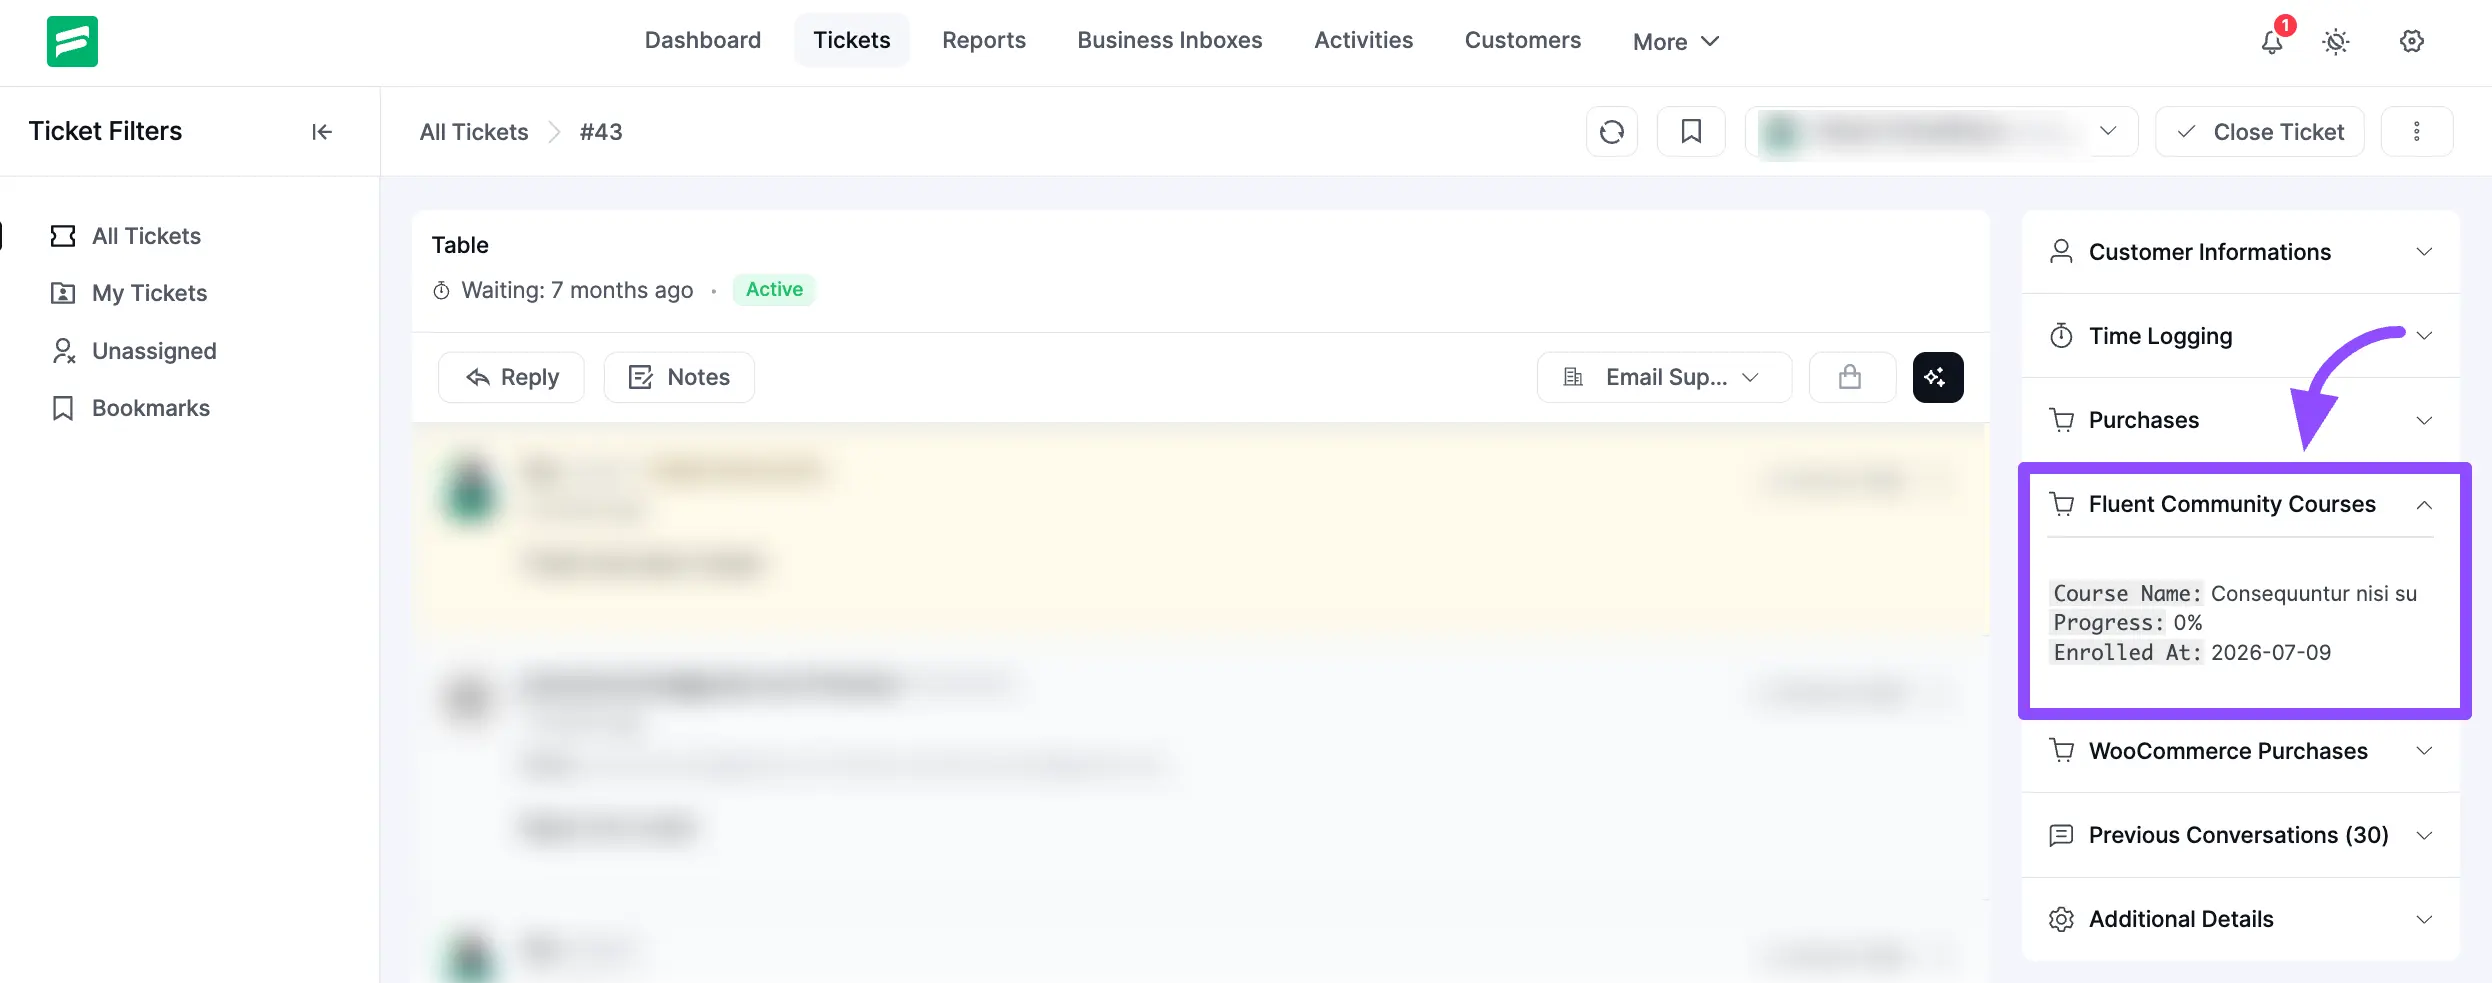Click the enrolled date 2026-07-09
Viewport: 2492px width, 983px height.
(x=2271, y=652)
